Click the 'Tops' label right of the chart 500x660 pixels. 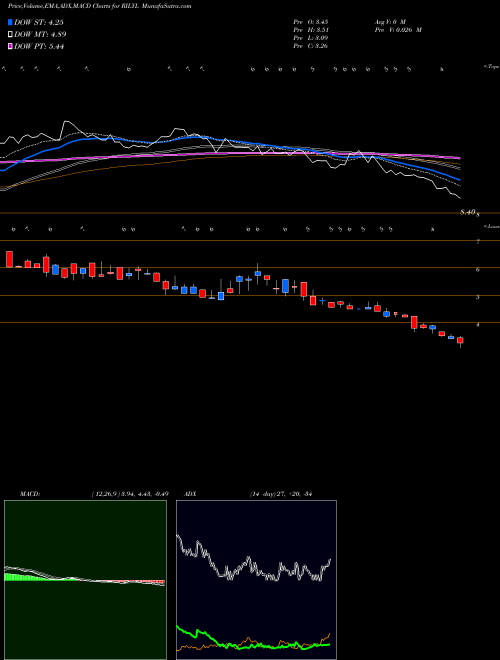491,67
